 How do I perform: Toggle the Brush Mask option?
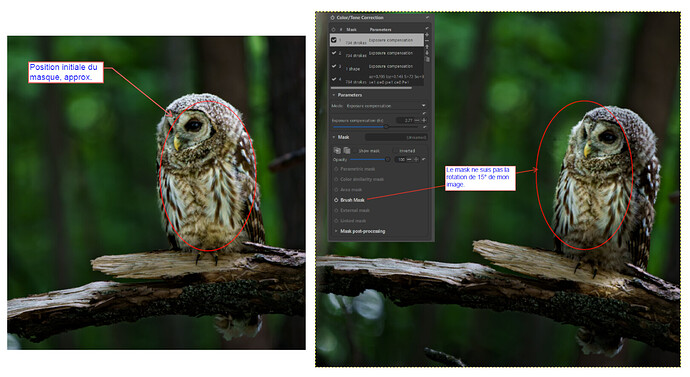pos(336,200)
